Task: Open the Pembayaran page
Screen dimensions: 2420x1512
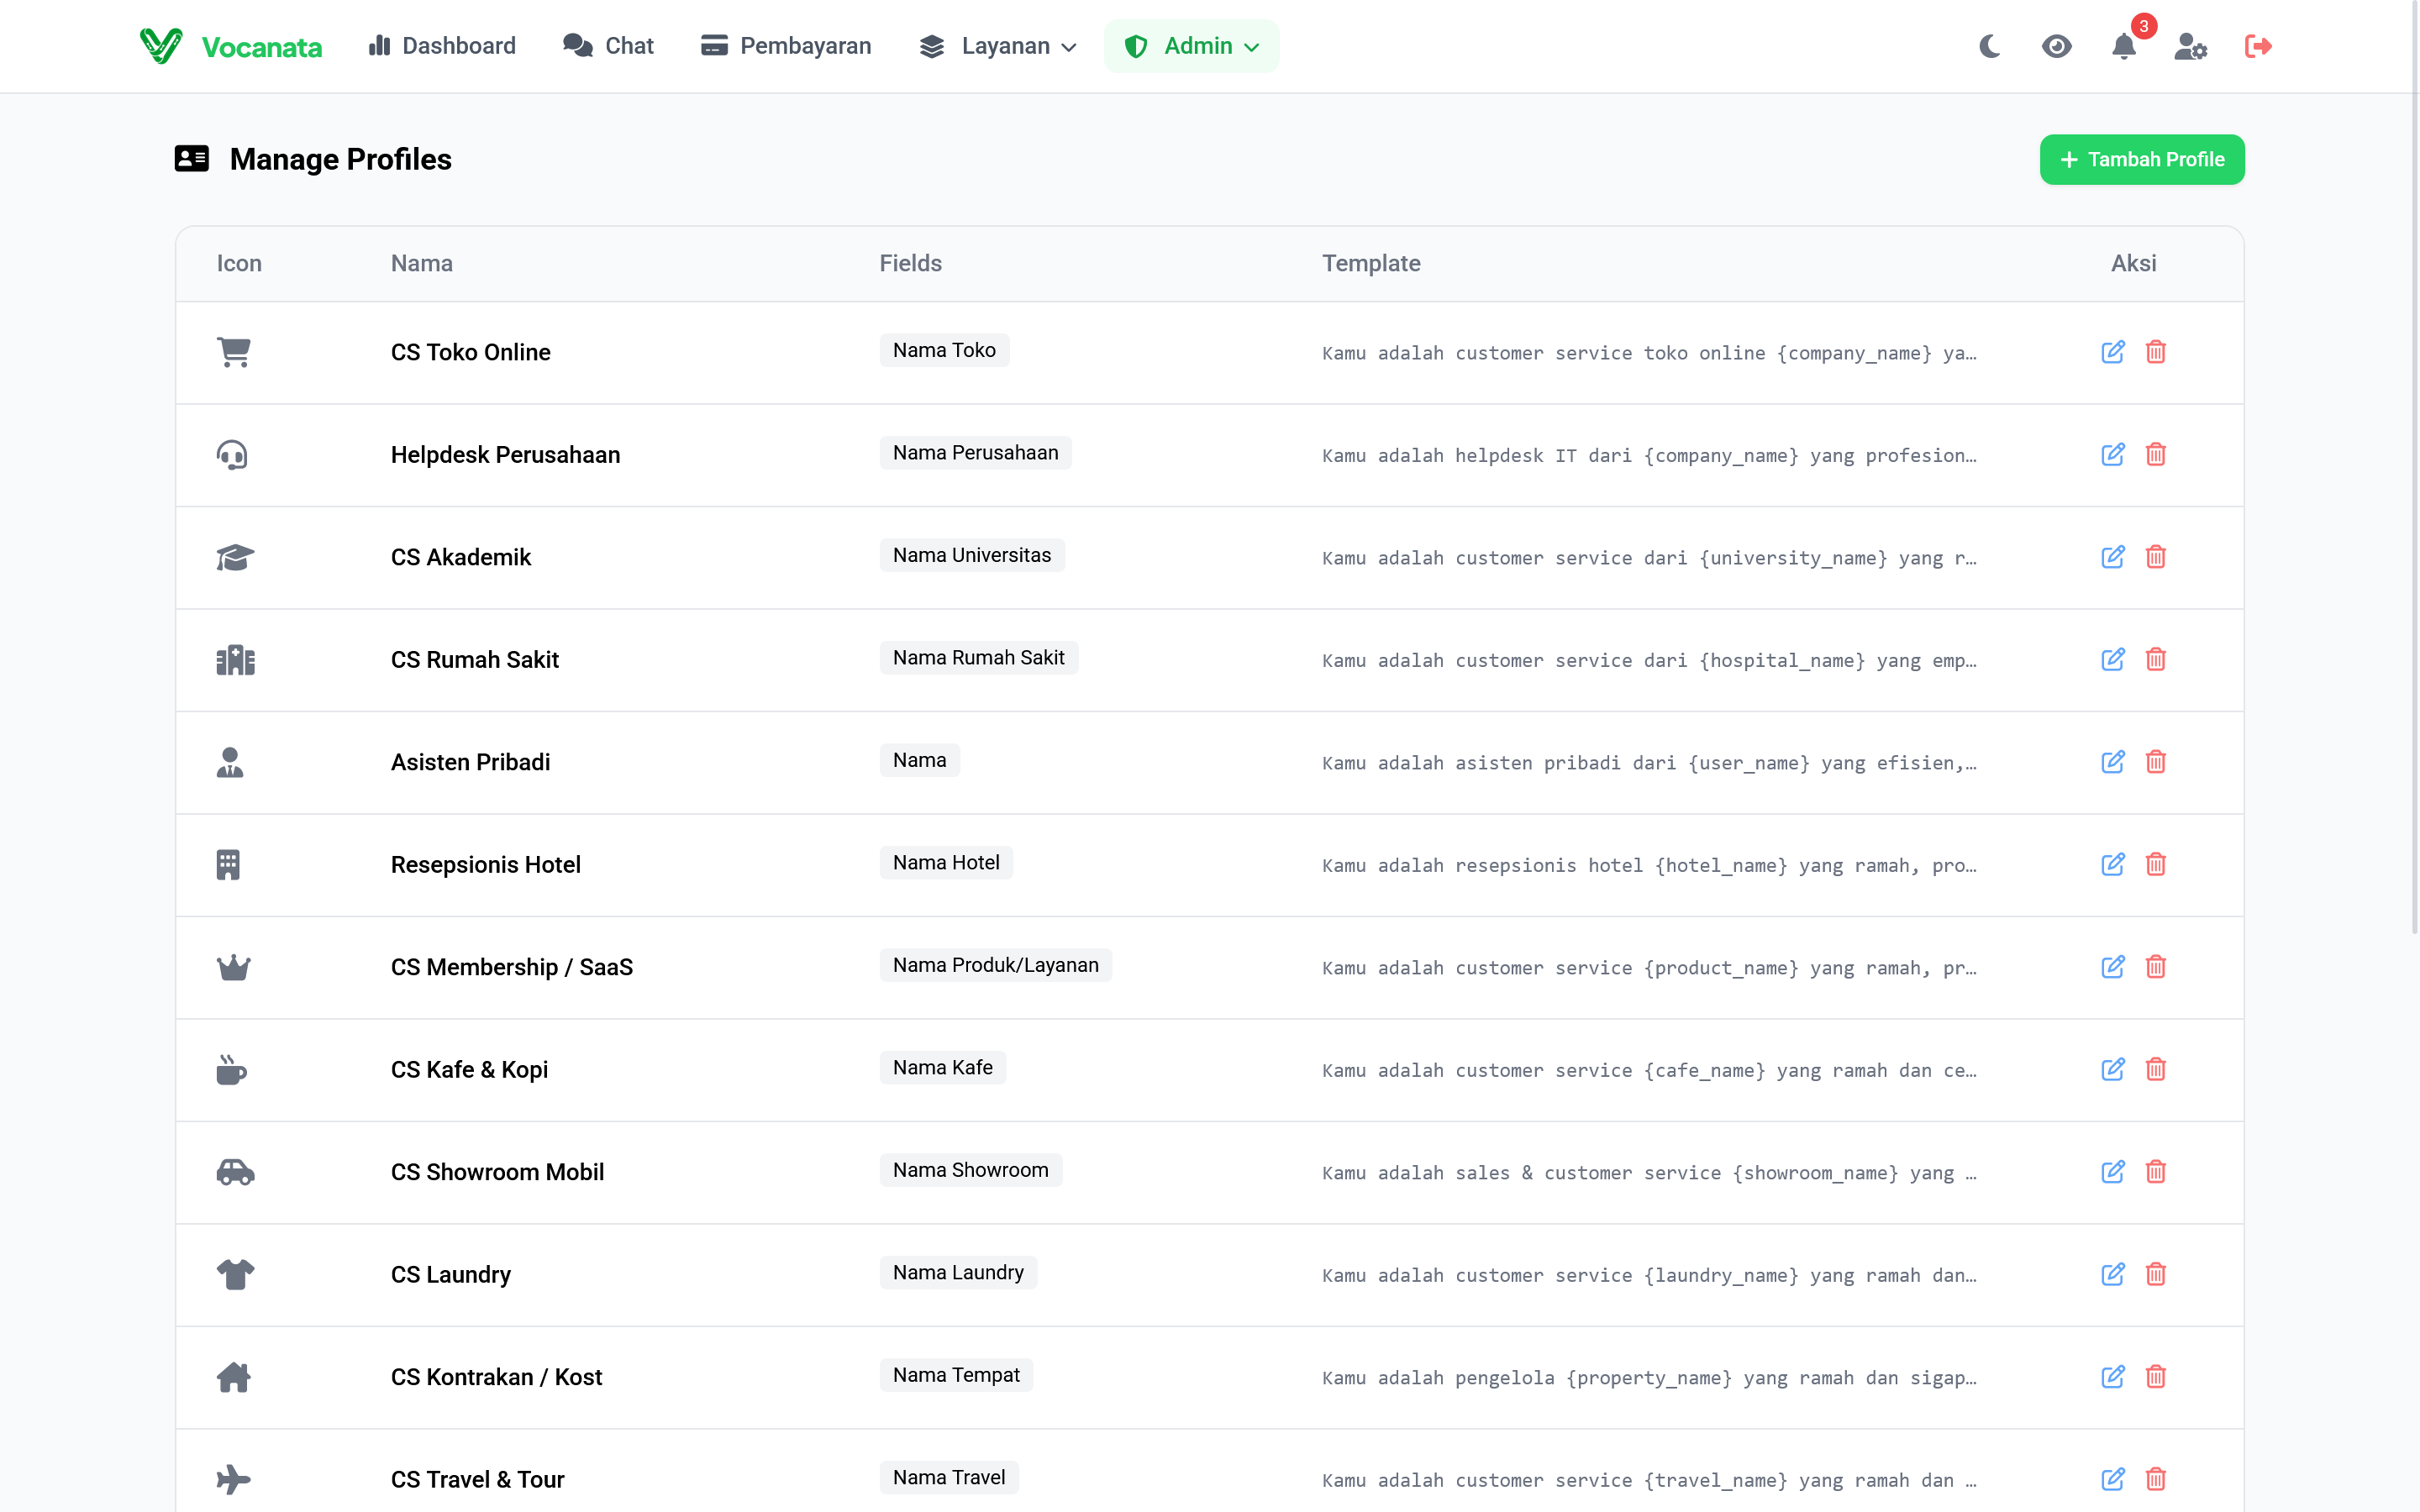Action: tap(786, 46)
